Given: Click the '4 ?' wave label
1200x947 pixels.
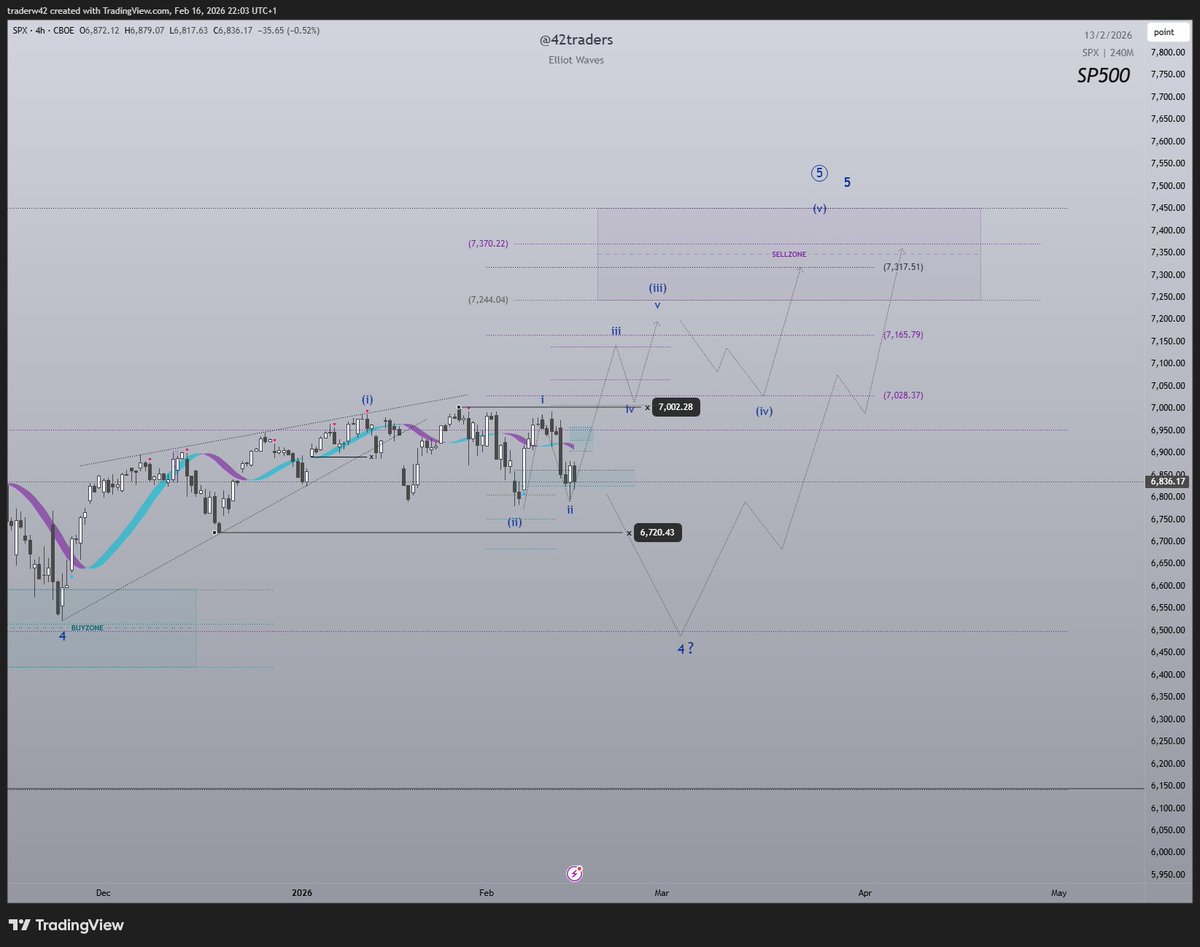Looking at the screenshot, I should [x=685, y=648].
